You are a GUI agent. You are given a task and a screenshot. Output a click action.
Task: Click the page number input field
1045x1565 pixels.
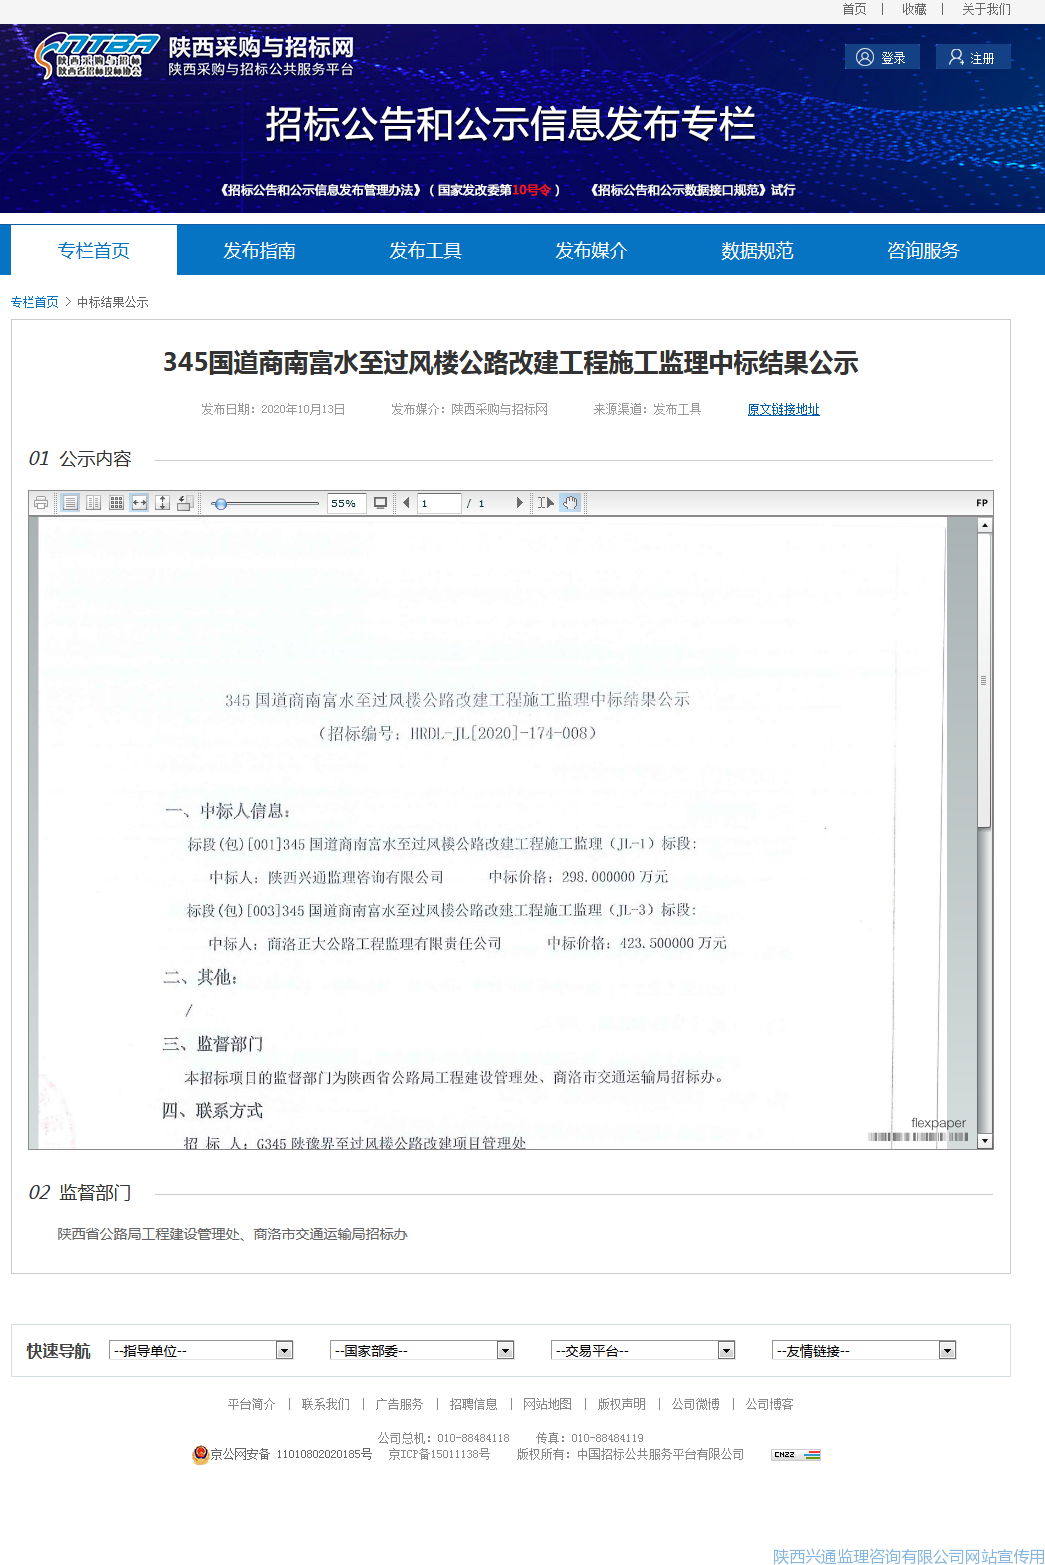[x=440, y=503]
